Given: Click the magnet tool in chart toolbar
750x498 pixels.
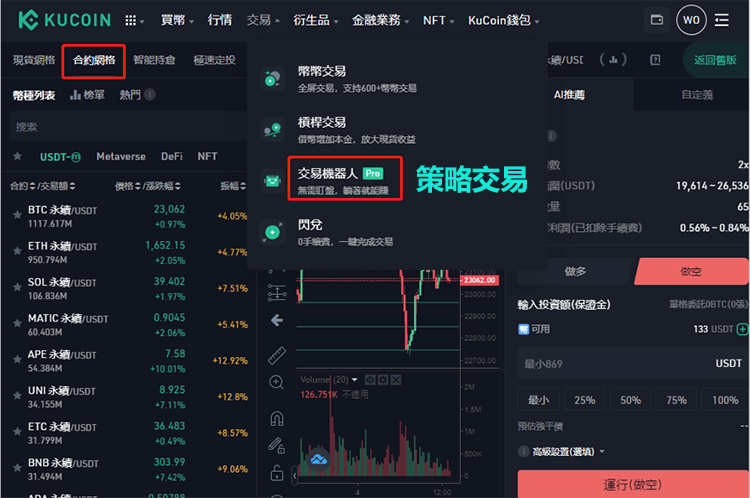Looking at the screenshot, I should click(277, 418).
